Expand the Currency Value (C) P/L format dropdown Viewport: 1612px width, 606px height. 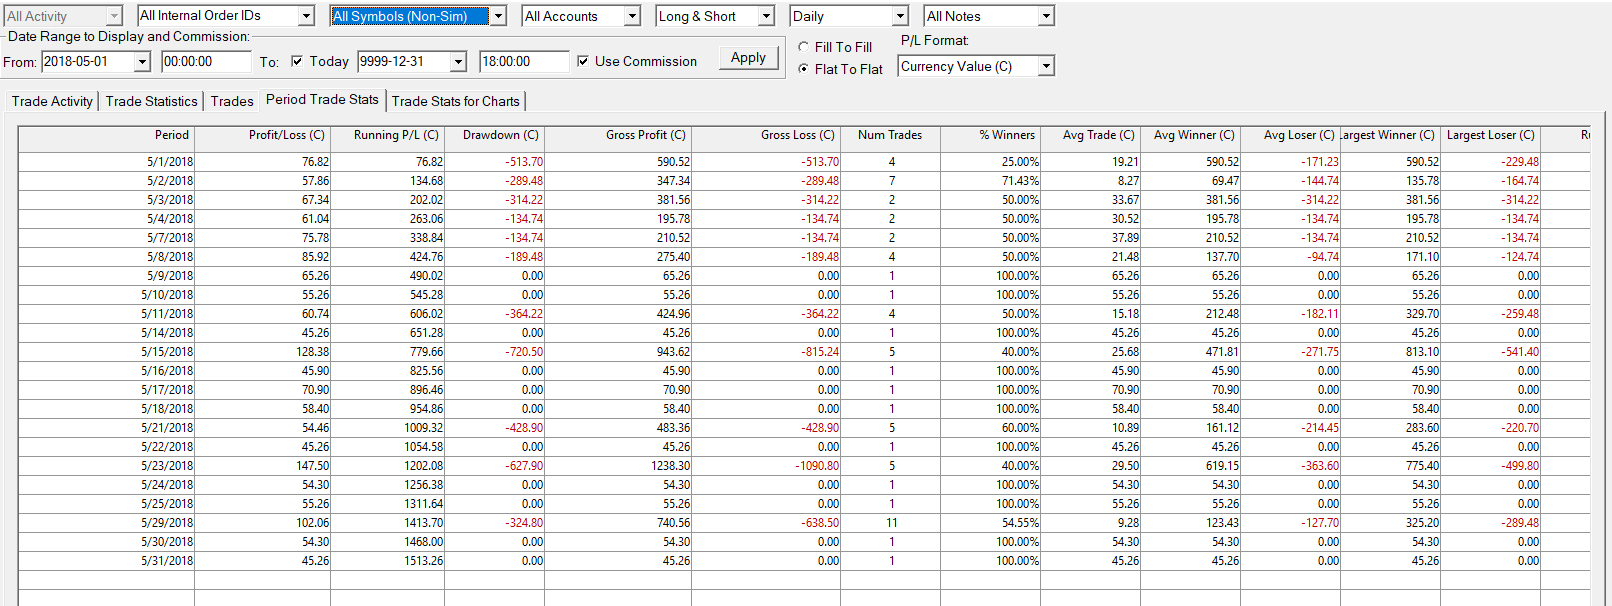coord(977,66)
